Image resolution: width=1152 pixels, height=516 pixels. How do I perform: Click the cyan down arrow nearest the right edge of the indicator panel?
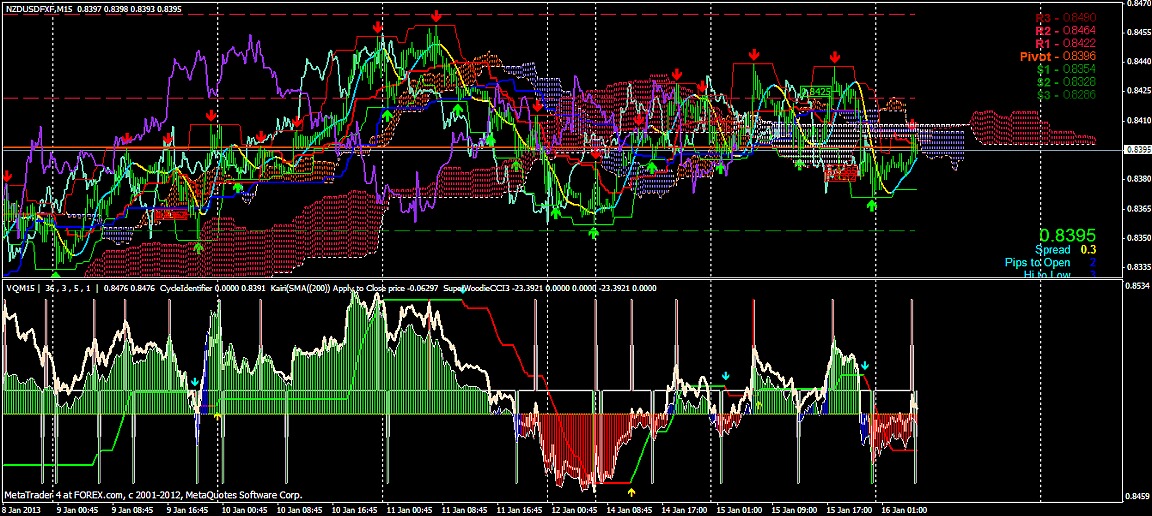[x=865, y=368]
